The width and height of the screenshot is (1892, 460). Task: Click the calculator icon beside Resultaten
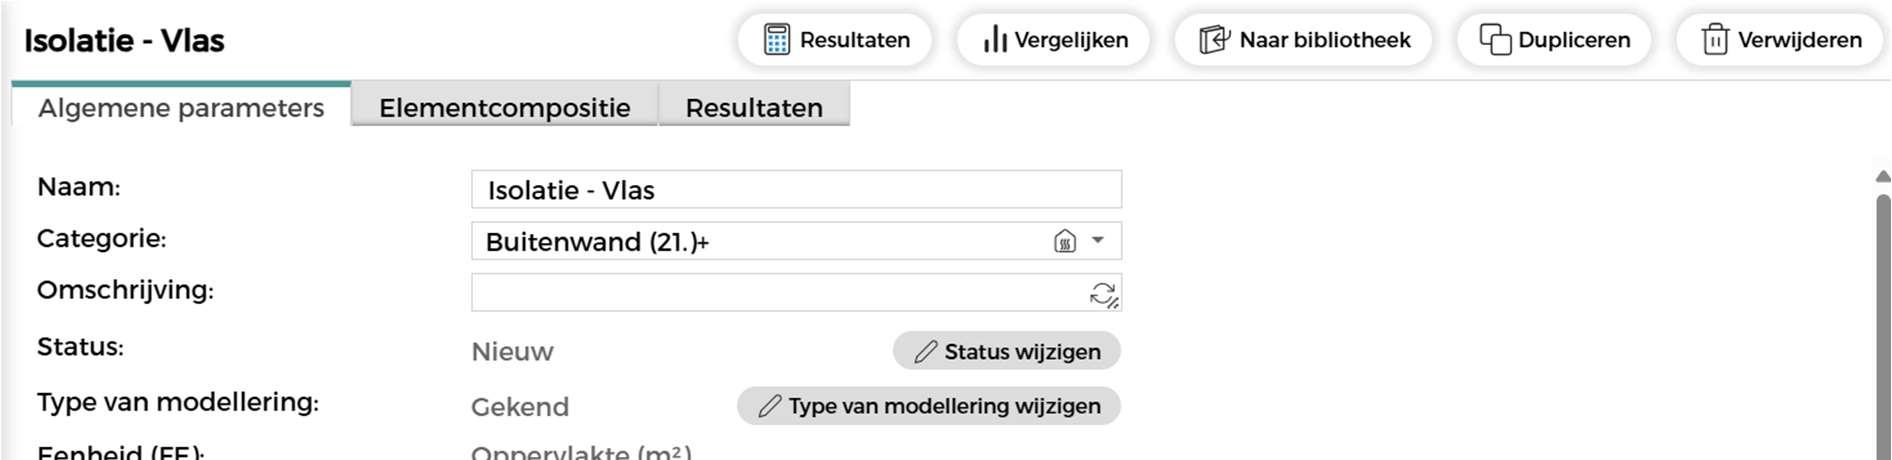[x=776, y=40]
